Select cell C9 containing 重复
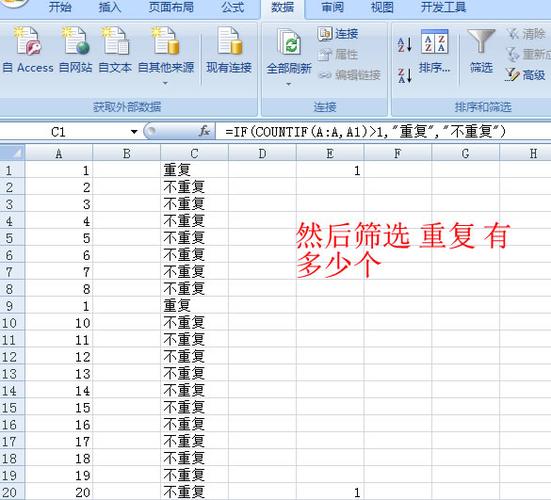551x500 pixels. tap(194, 306)
